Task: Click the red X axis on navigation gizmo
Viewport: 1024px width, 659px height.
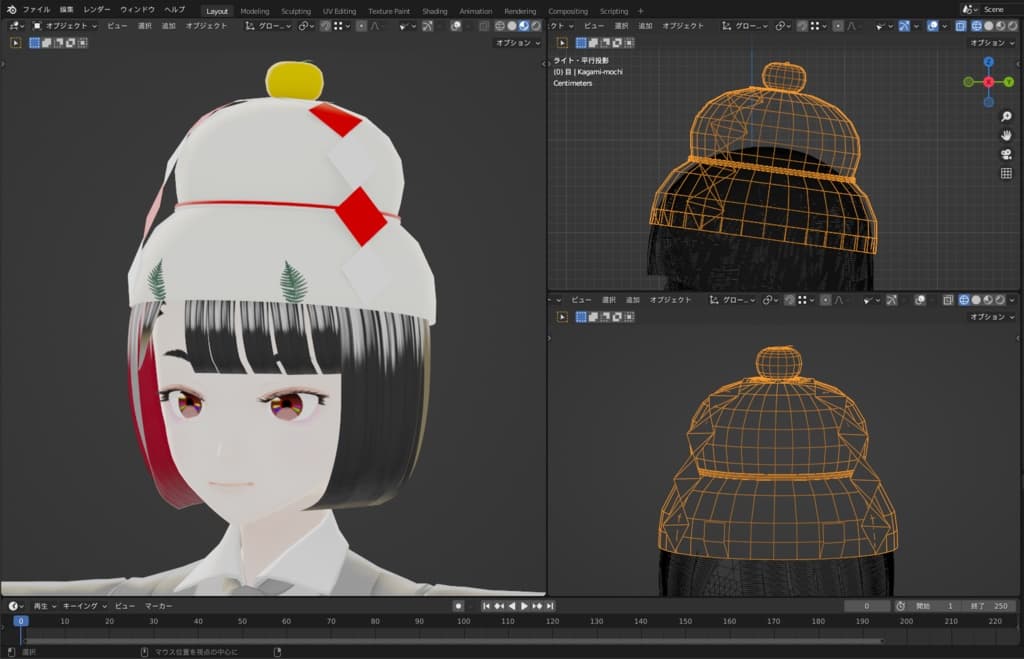Action: (x=989, y=81)
